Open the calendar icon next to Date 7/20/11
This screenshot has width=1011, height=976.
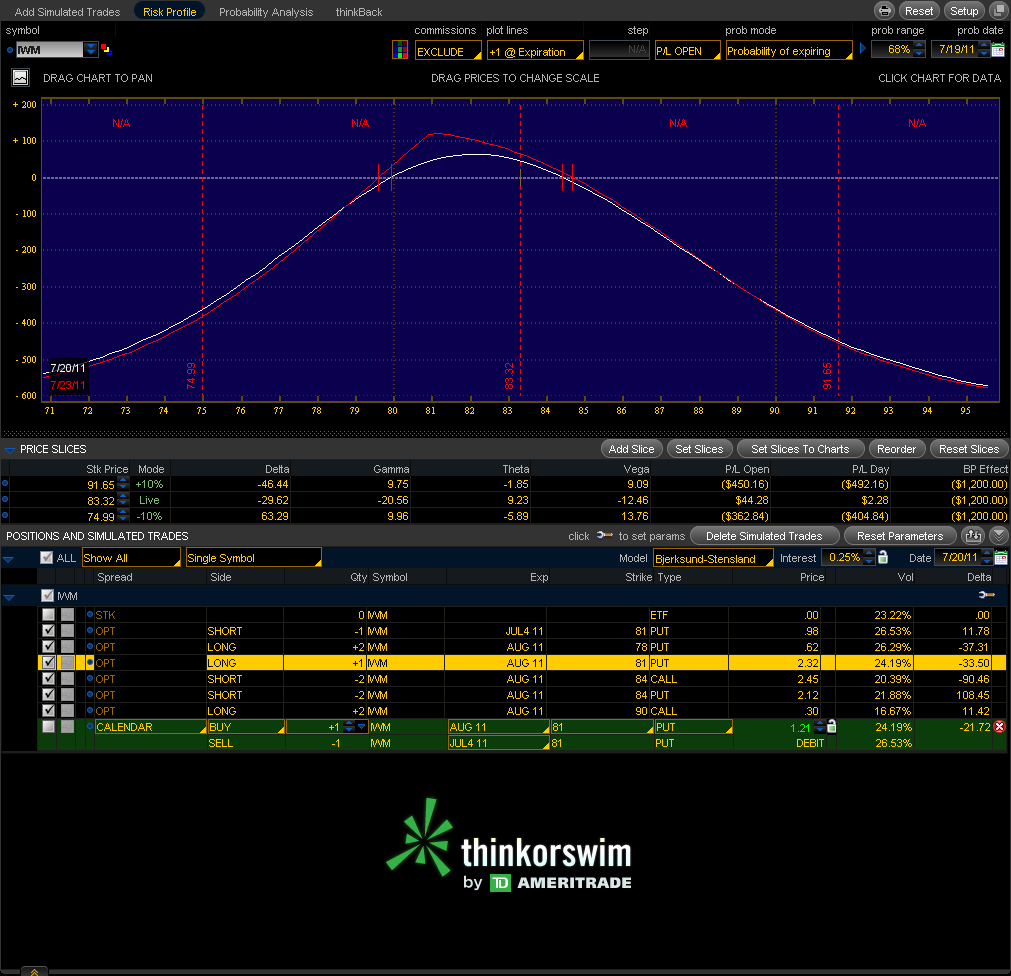(x=1001, y=558)
